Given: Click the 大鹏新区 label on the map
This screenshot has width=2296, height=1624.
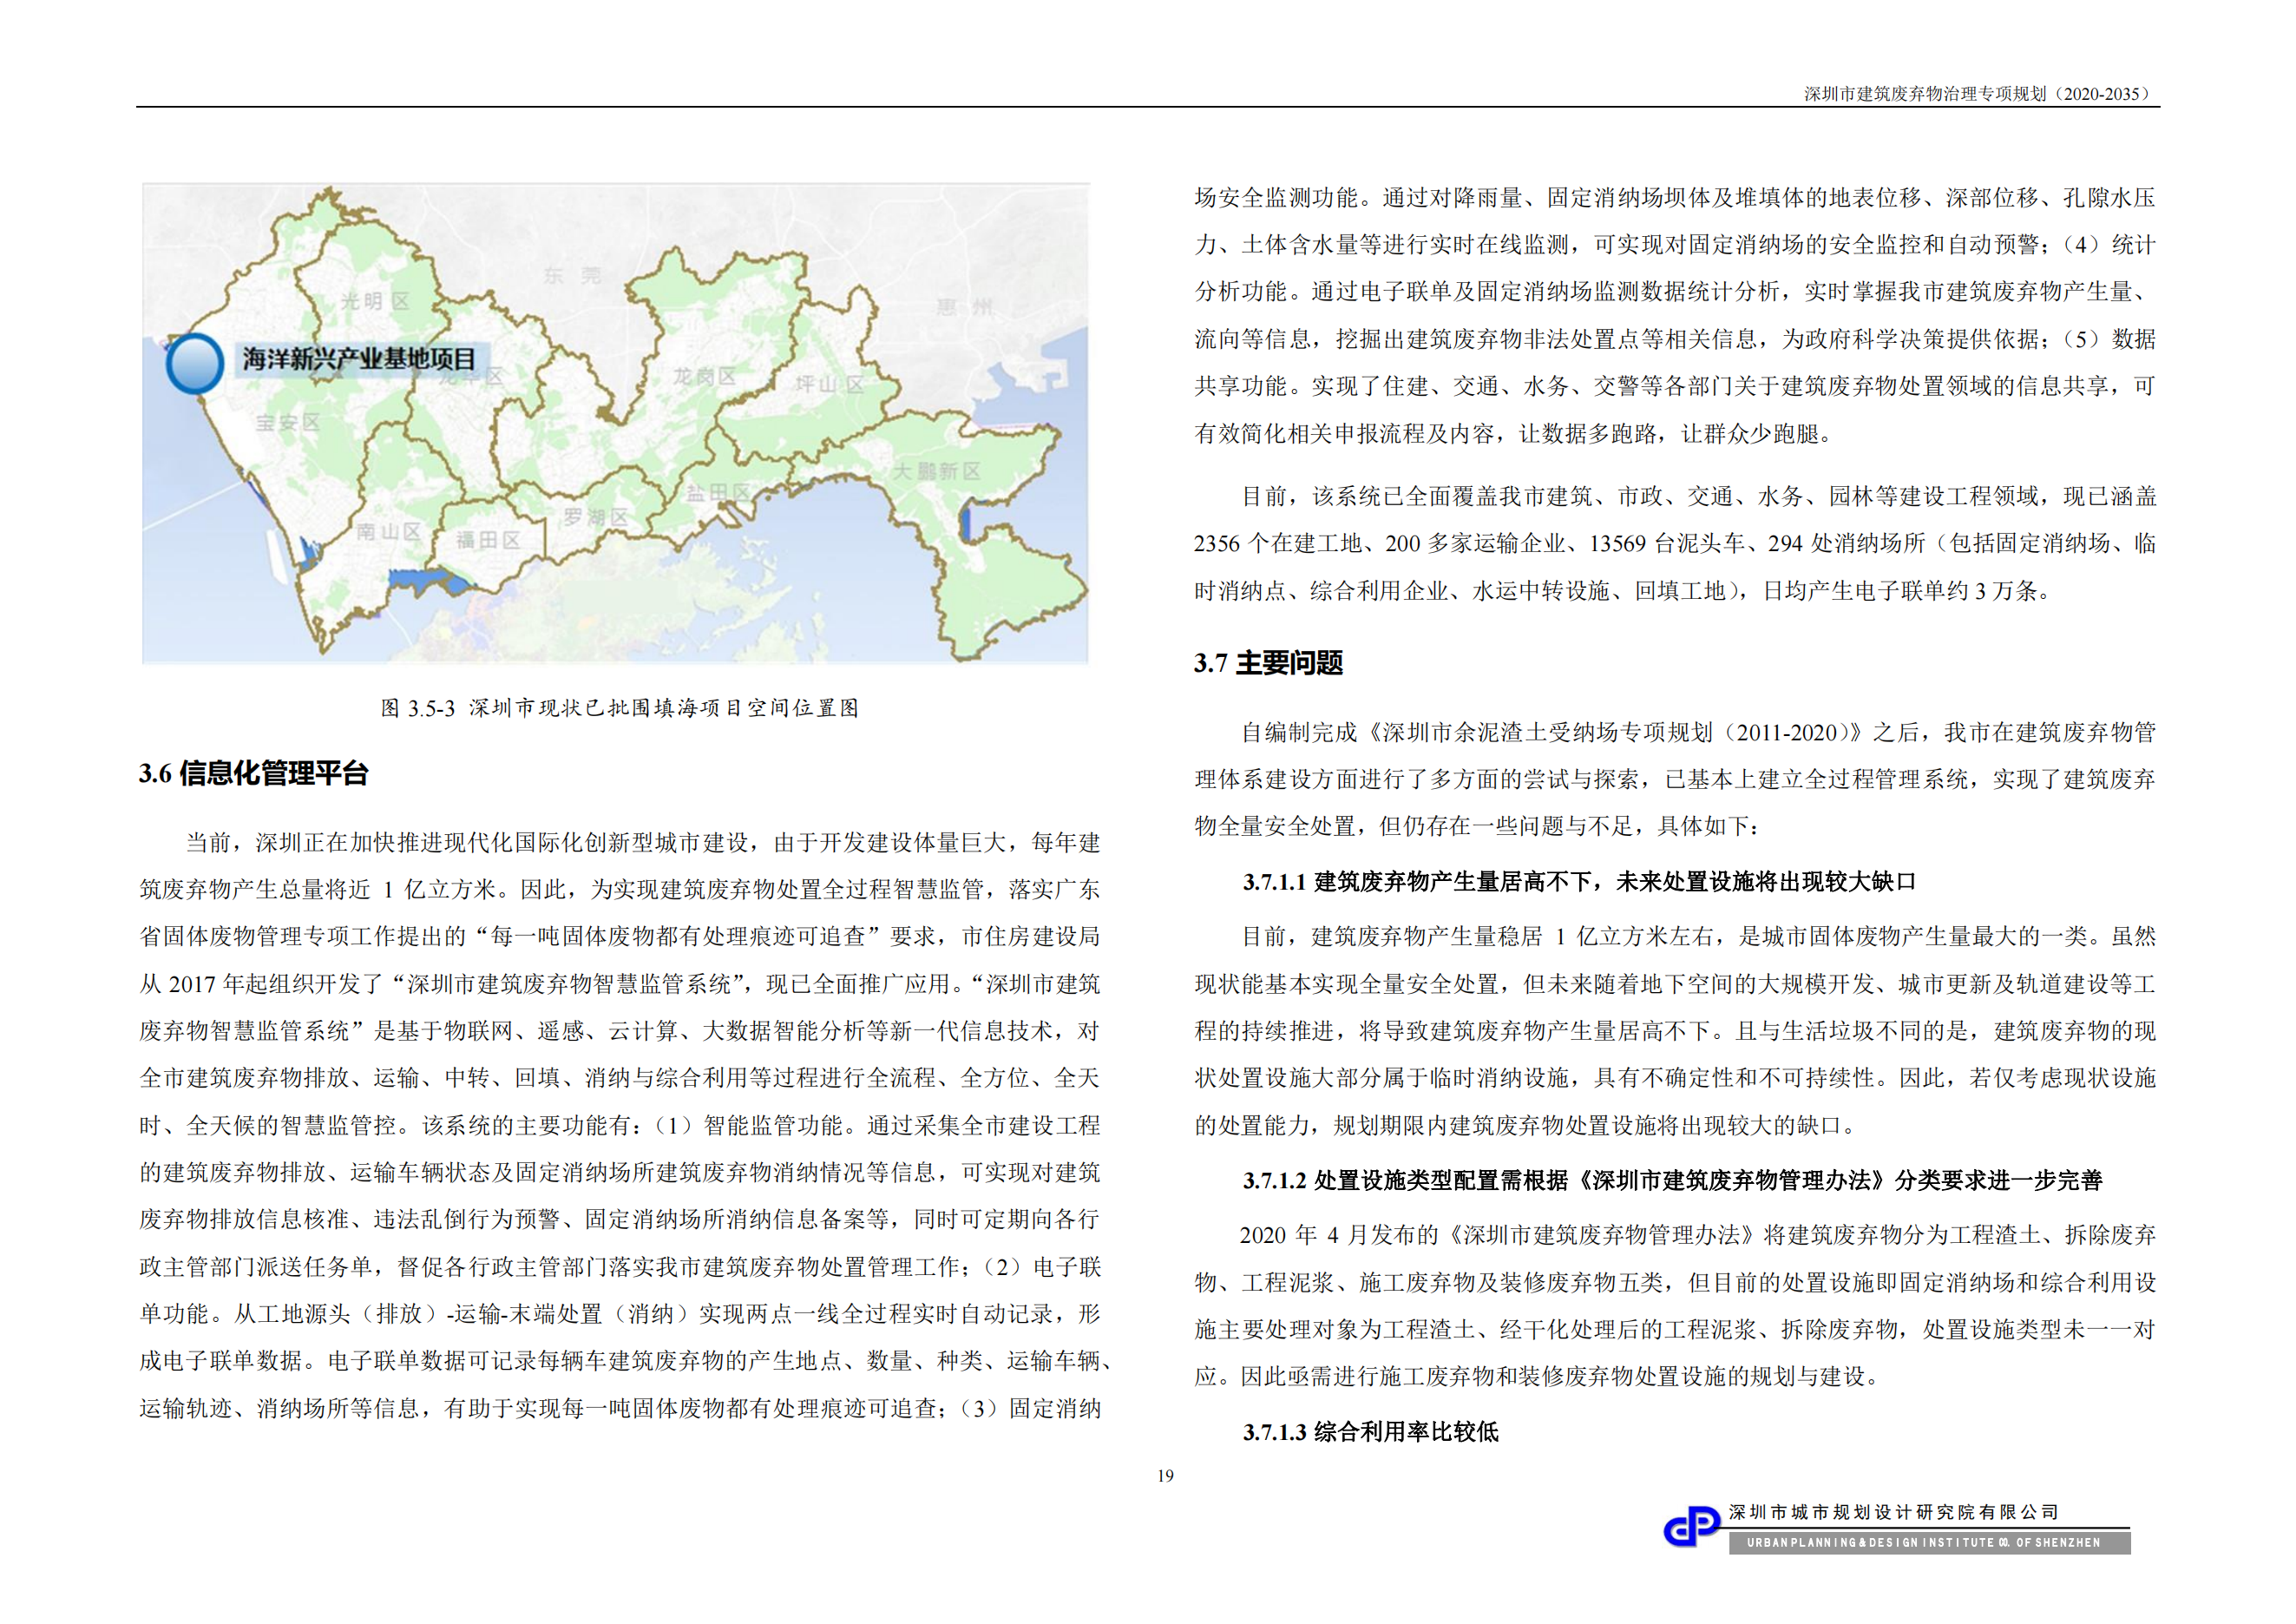Looking at the screenshot, I should [x=937, y=470].
